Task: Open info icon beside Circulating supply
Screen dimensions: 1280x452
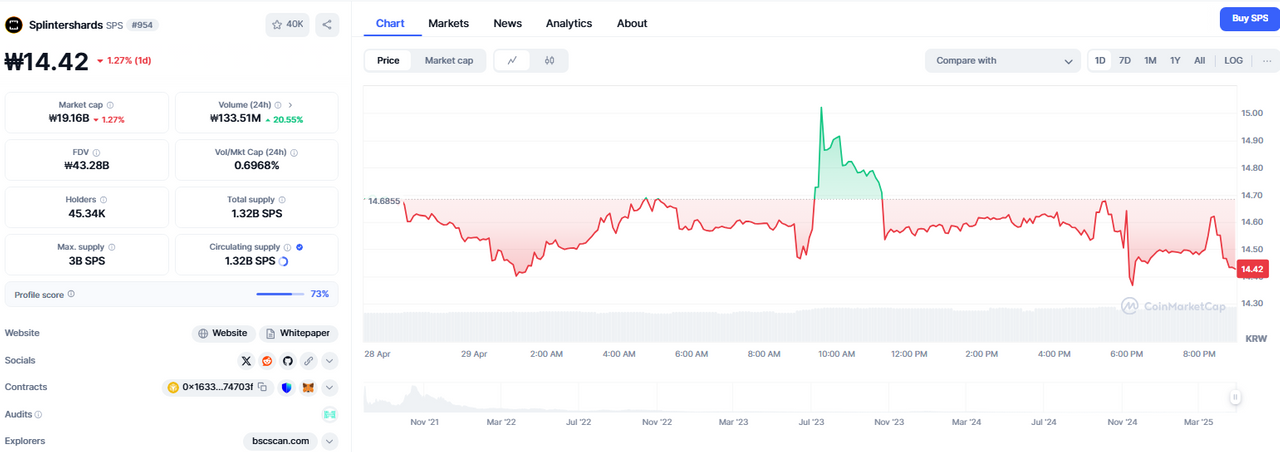Action: click(288, 247)
